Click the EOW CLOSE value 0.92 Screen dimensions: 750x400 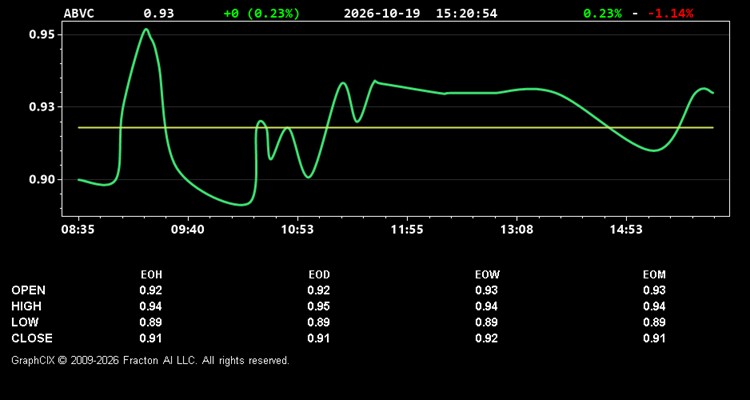[486, 338]
